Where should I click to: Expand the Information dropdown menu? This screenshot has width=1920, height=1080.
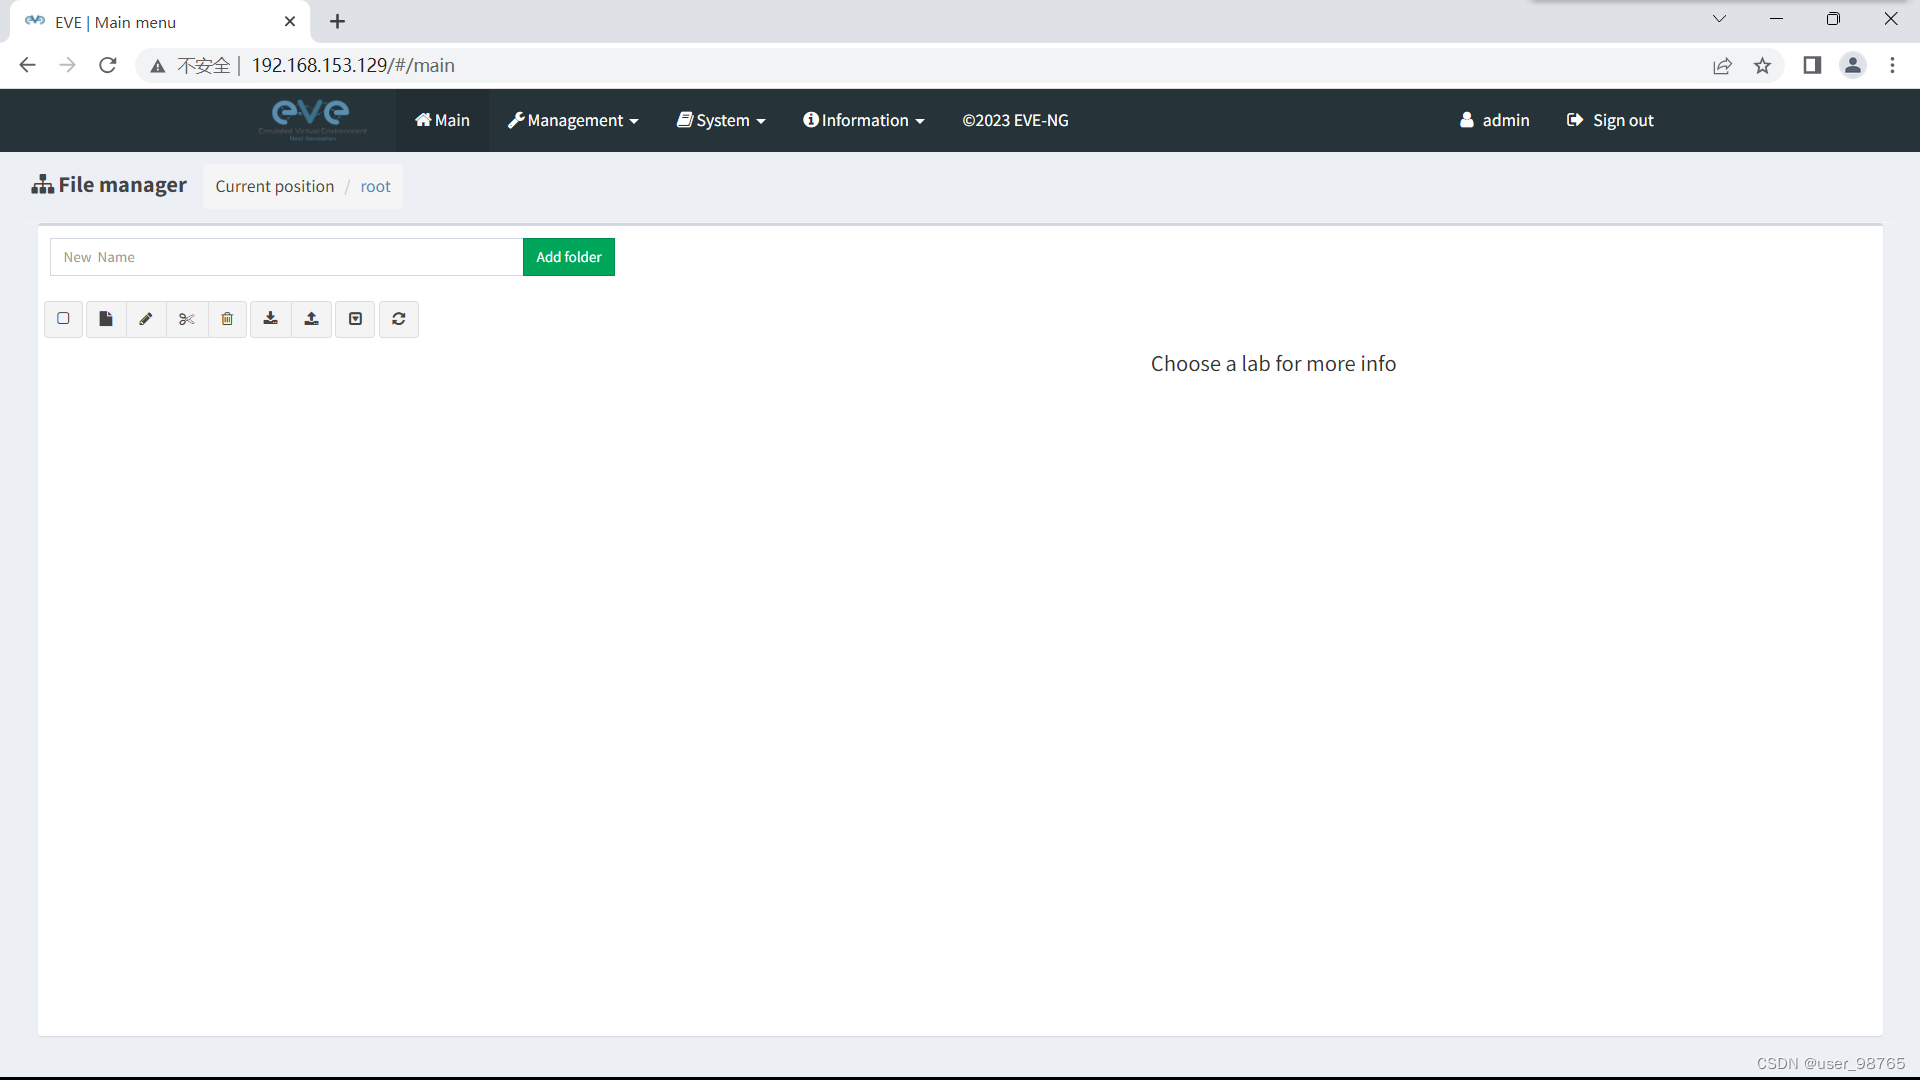(864, 120)
